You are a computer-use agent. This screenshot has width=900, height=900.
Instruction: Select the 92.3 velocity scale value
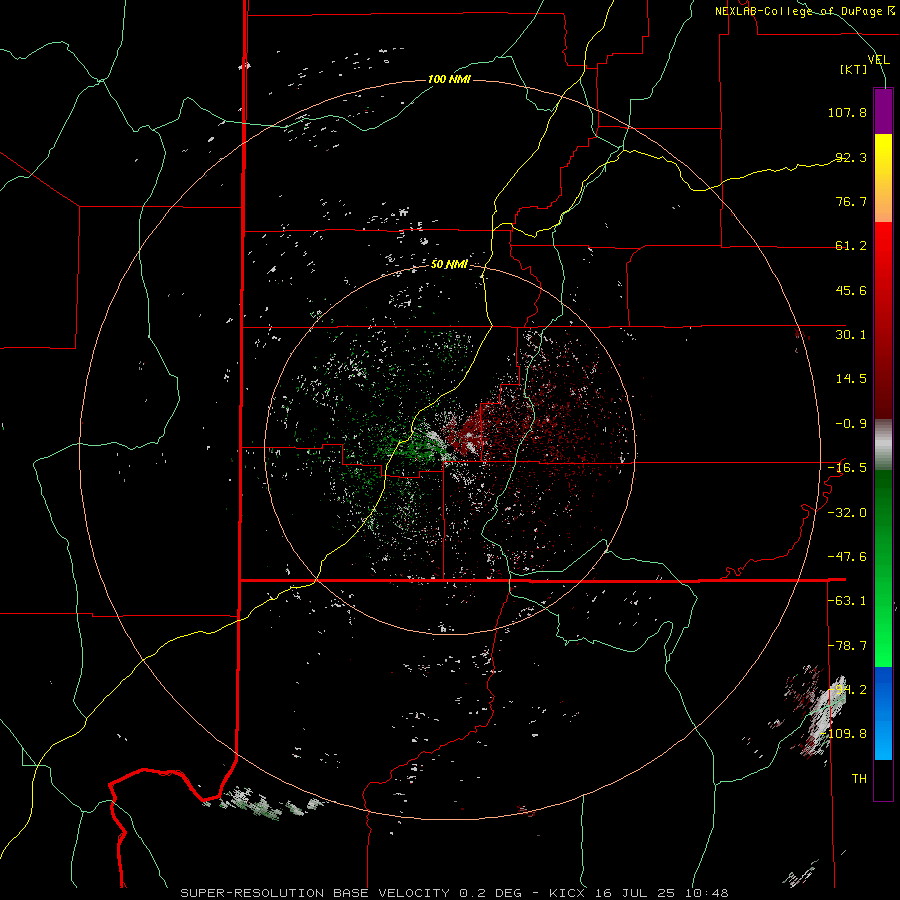coord(851,157)
